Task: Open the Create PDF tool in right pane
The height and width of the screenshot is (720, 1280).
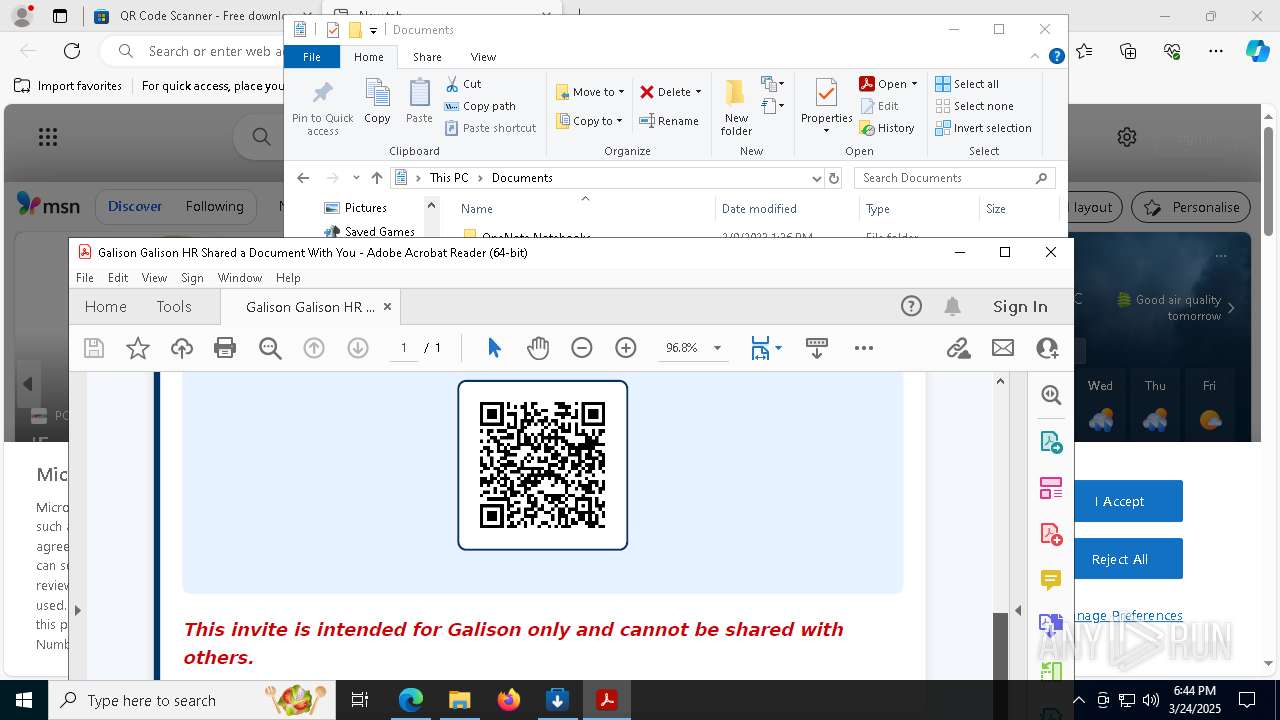Action: [1051, 534]
